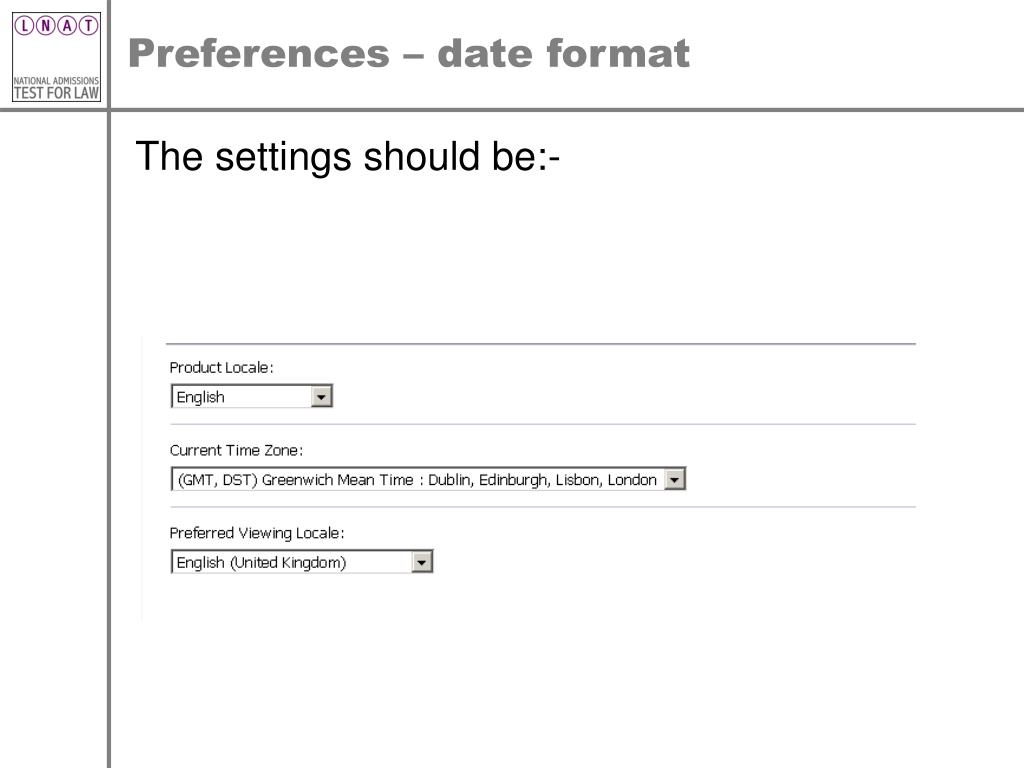The height and width of the screenshot is (768, 1024).
Task: Click 'National Admissions' logo text
Action: 56,80
